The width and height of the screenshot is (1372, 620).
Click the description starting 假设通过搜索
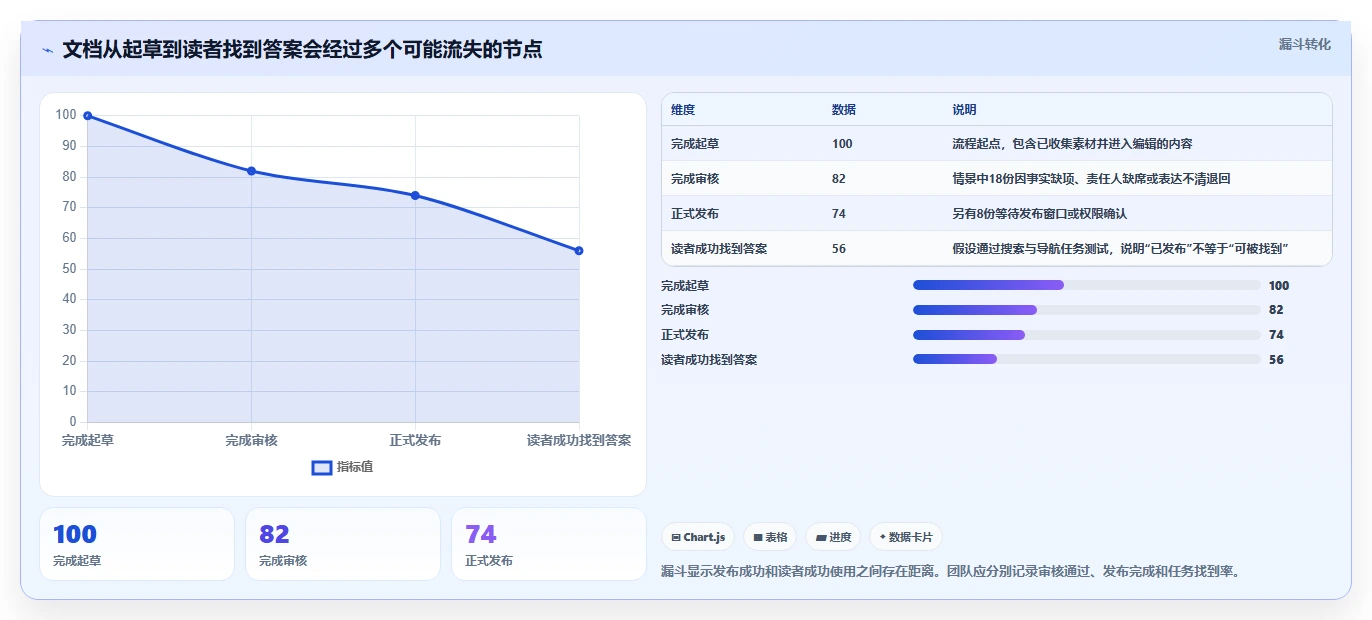(1120, 249)
